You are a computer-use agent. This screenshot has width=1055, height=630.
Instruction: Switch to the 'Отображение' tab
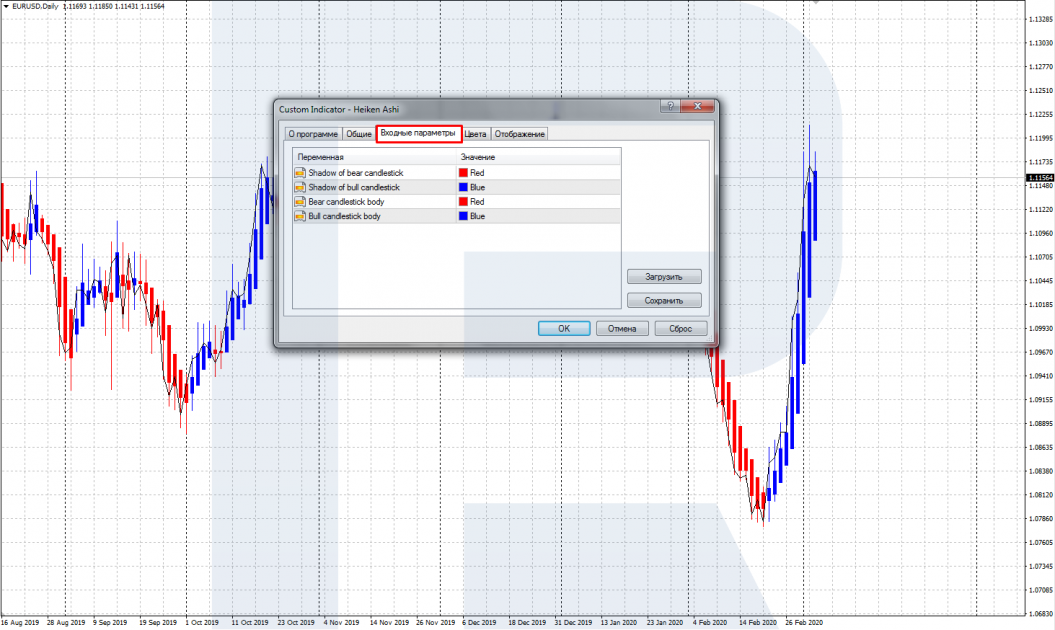[x=519, y=134]
